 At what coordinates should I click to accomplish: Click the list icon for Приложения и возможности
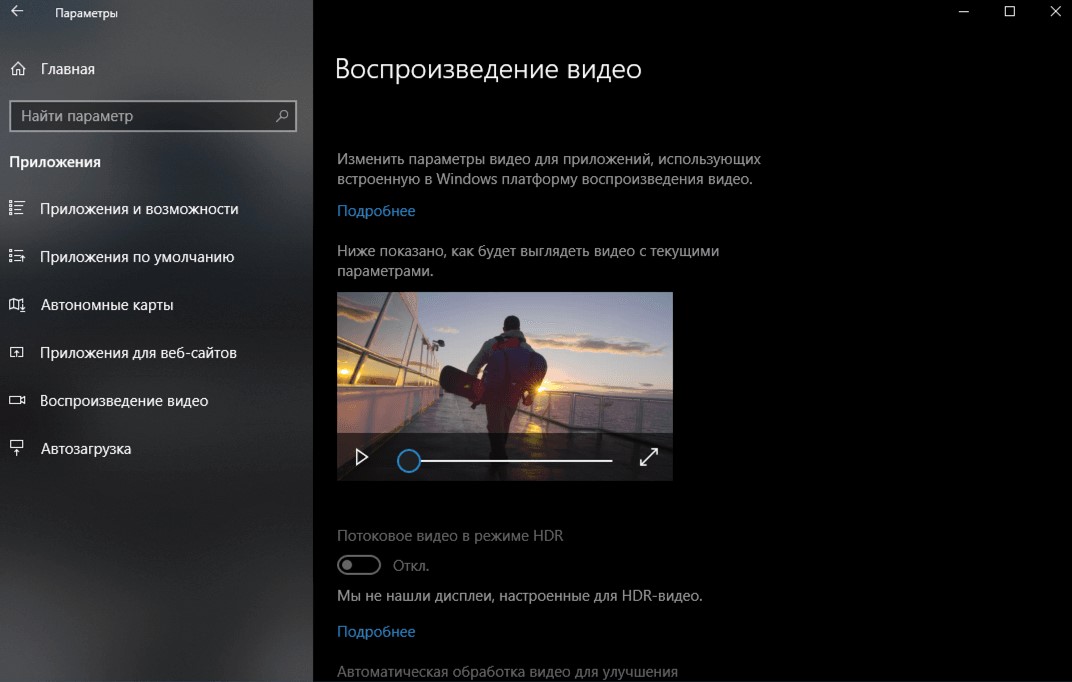(x=16, y=208)
